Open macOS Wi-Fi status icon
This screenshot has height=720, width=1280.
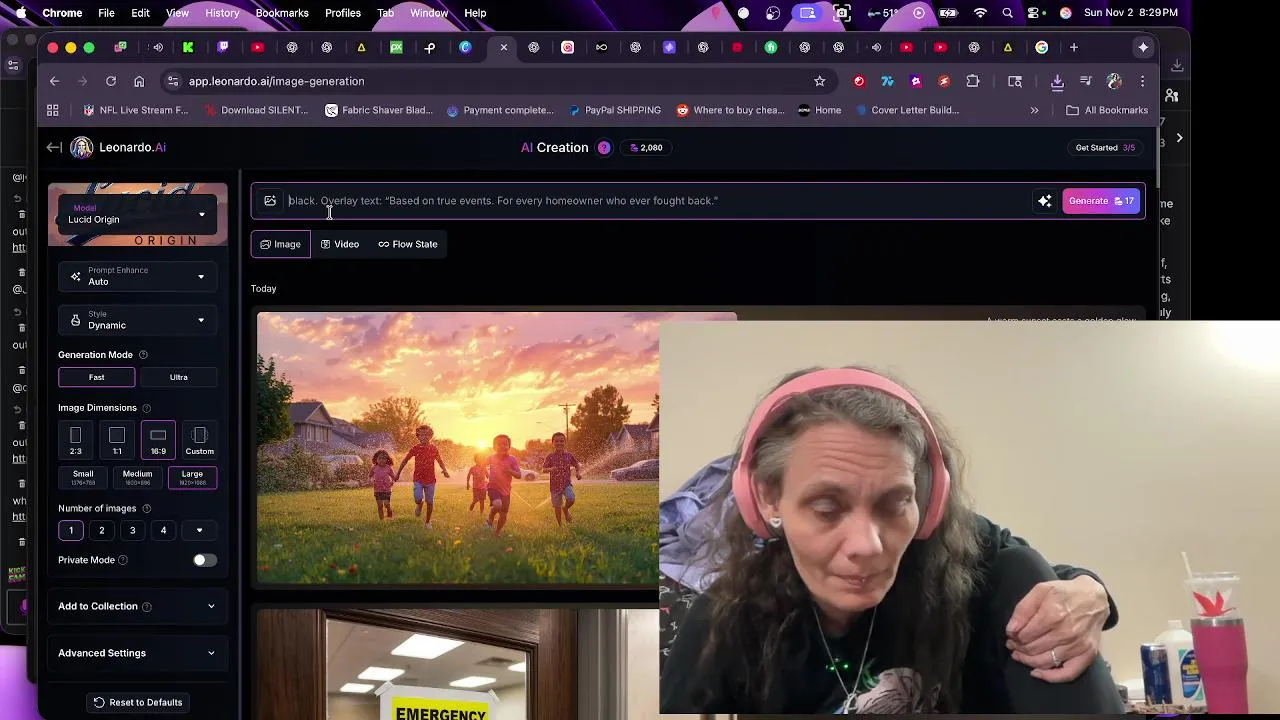point(980,13)
